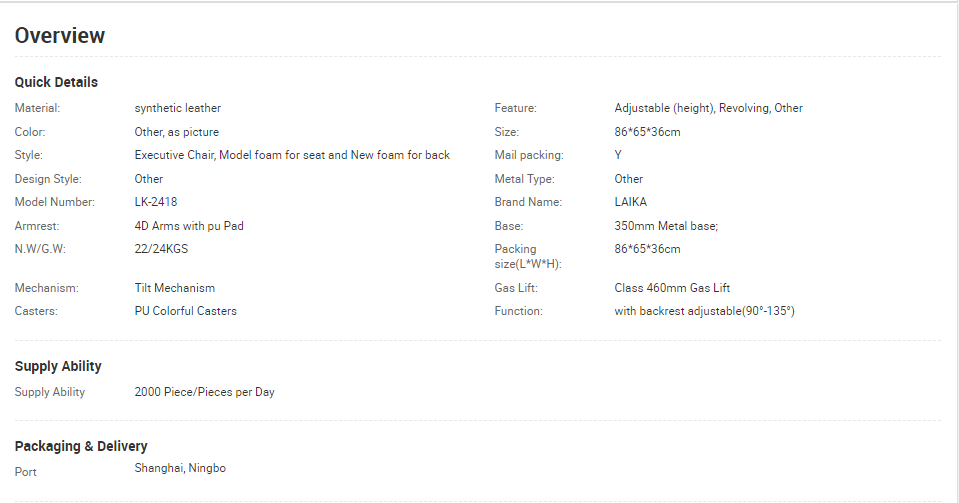Screen dimensions: 959x503
Task: Click the Shanghai, Ningbo port value
Action: [x=180, y=468]
